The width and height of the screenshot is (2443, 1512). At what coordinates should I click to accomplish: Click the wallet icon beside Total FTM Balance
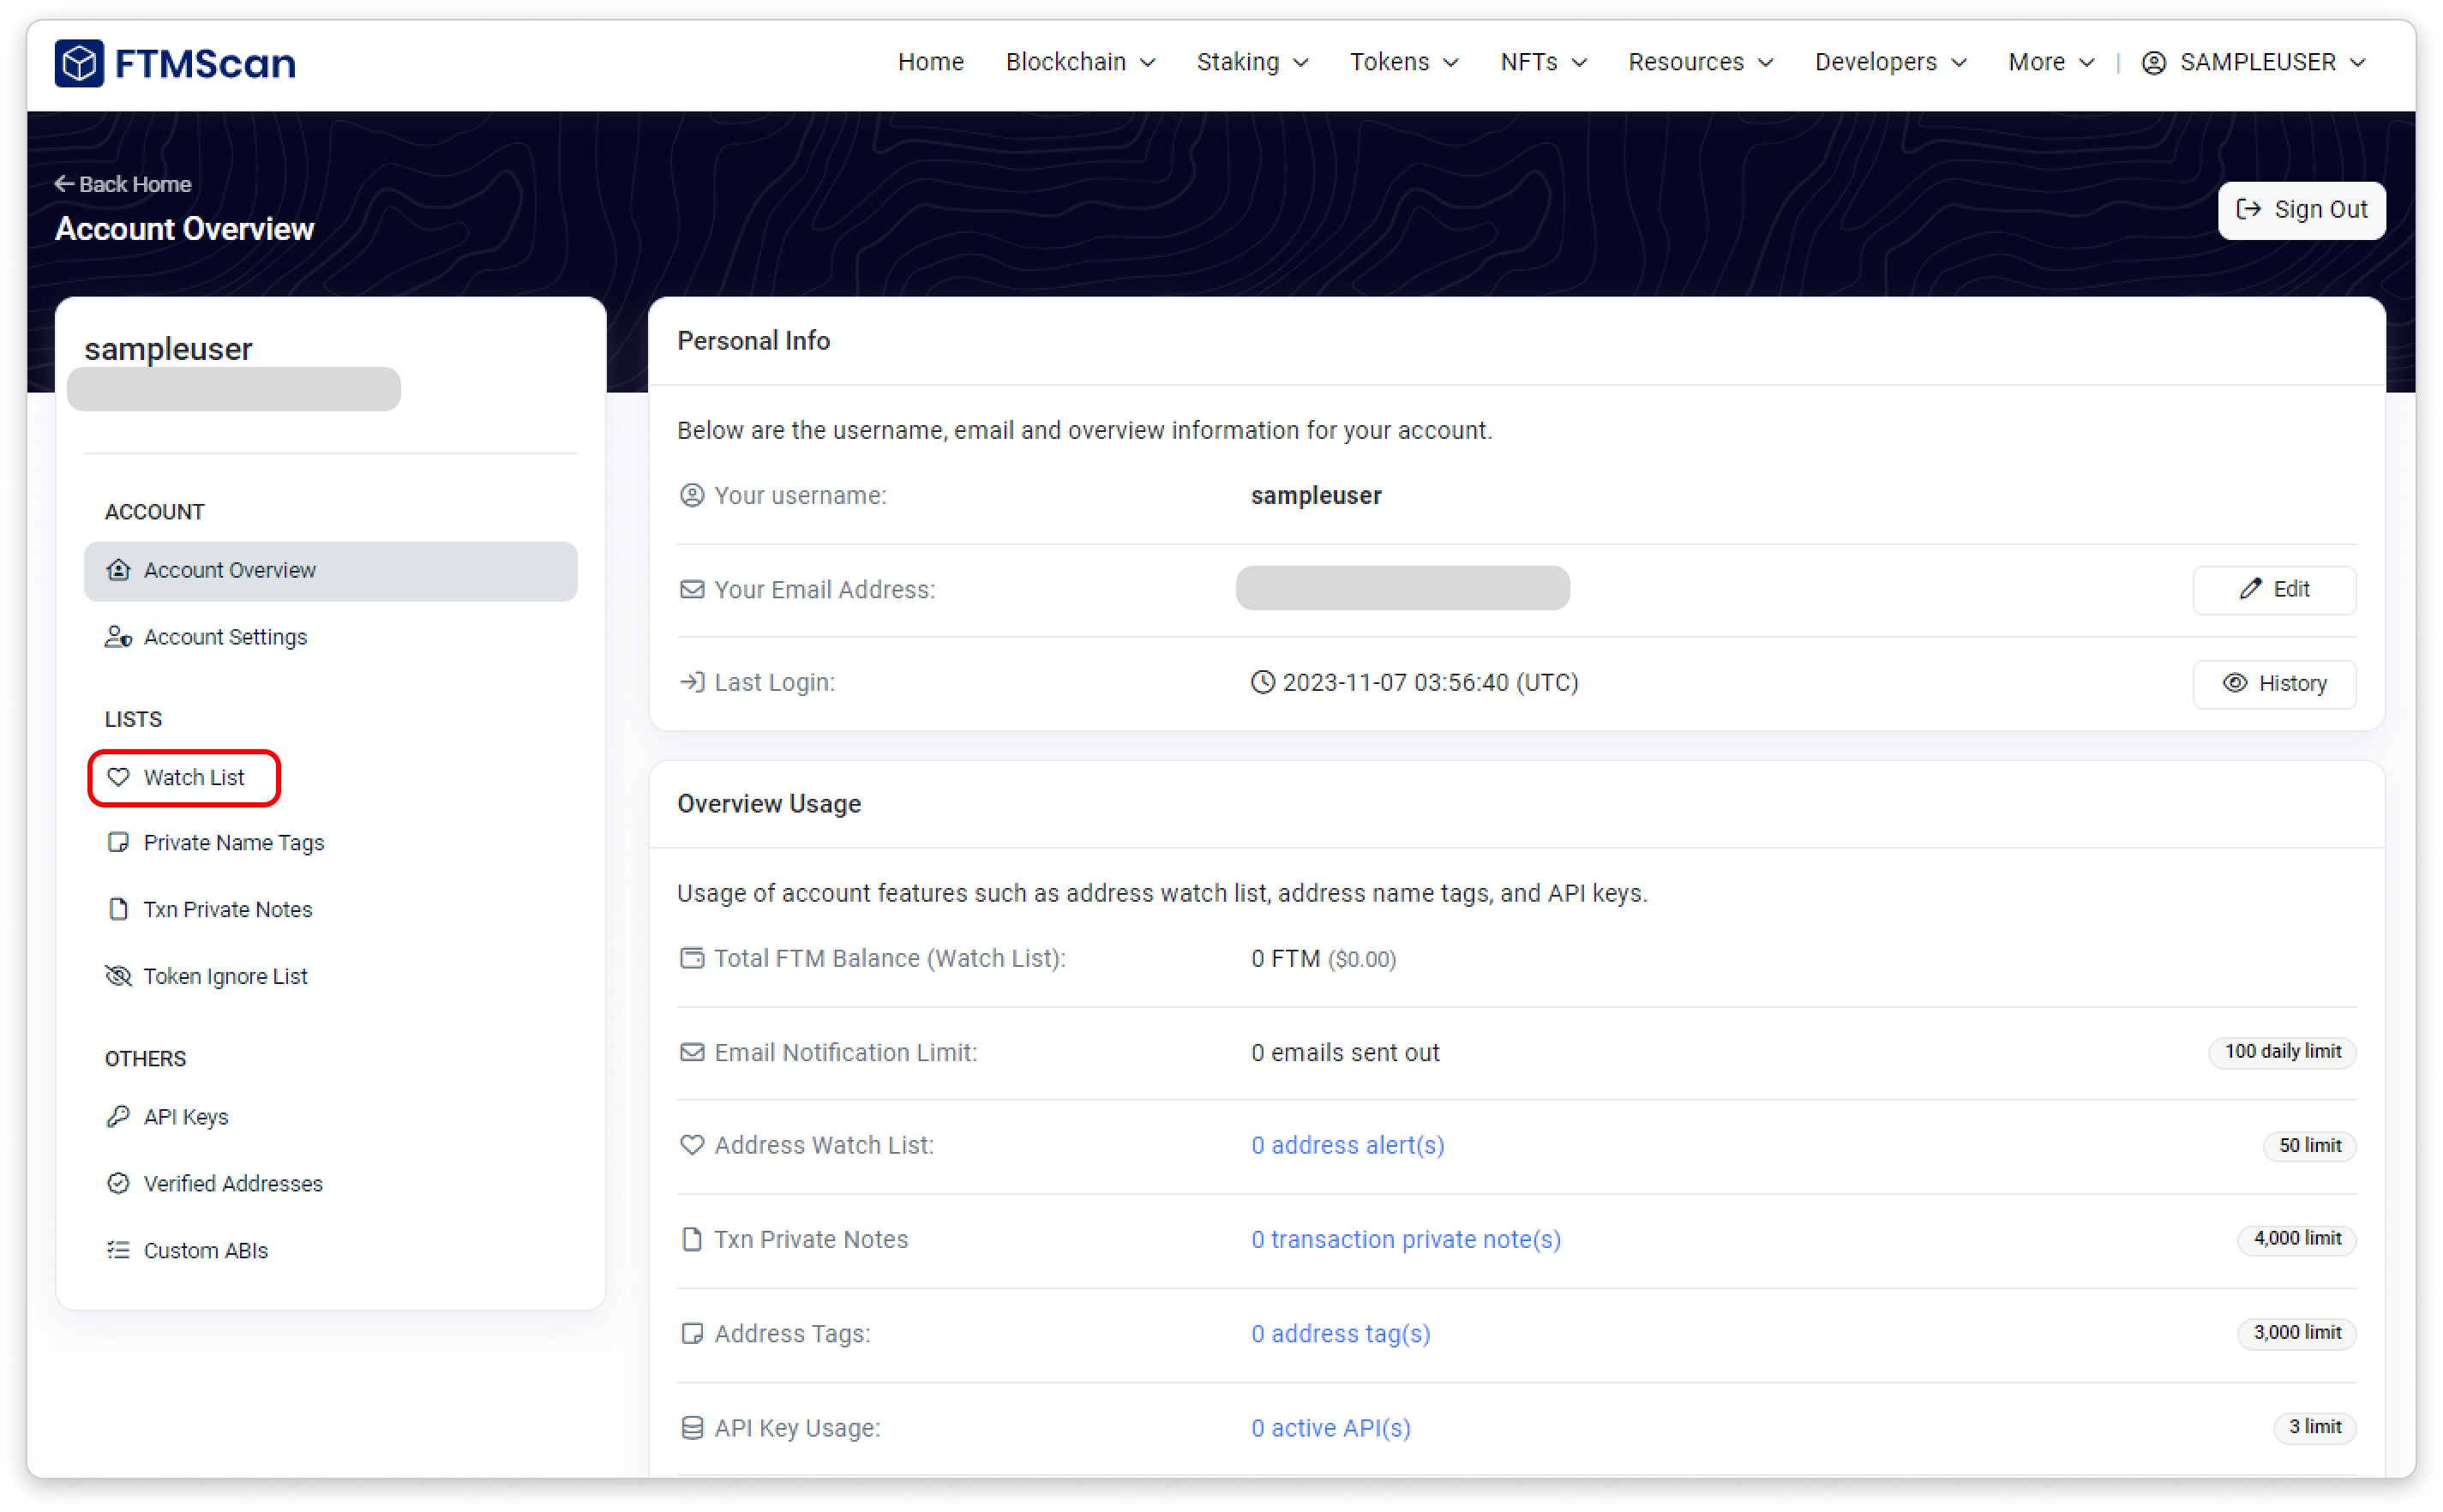(x=691, y=958)
